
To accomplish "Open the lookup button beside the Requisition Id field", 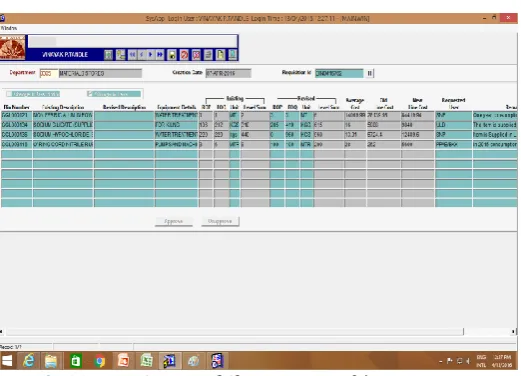I will point(370,73).
